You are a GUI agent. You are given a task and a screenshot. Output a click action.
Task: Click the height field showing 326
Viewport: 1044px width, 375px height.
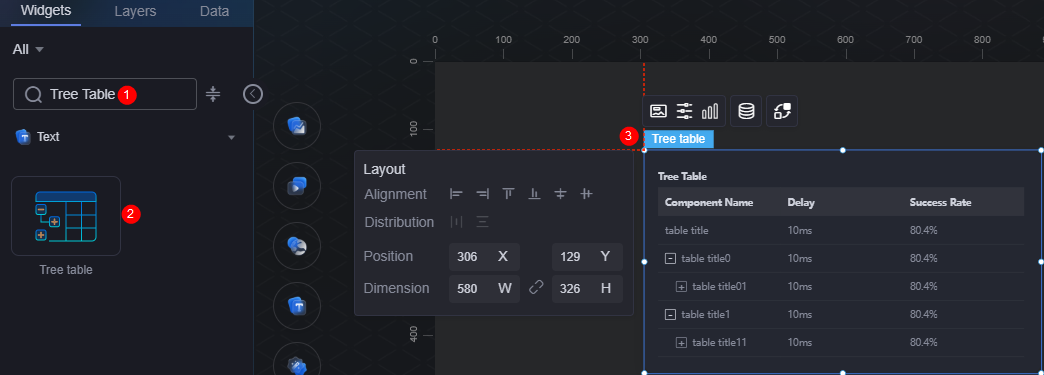[x=587, y=288]
